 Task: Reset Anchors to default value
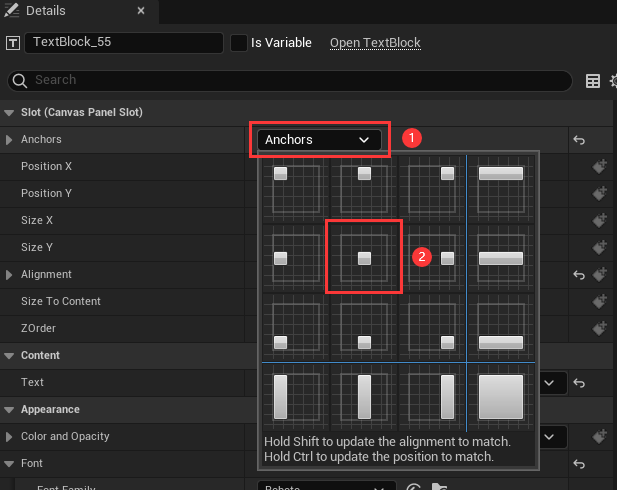(x=579, y=140)
